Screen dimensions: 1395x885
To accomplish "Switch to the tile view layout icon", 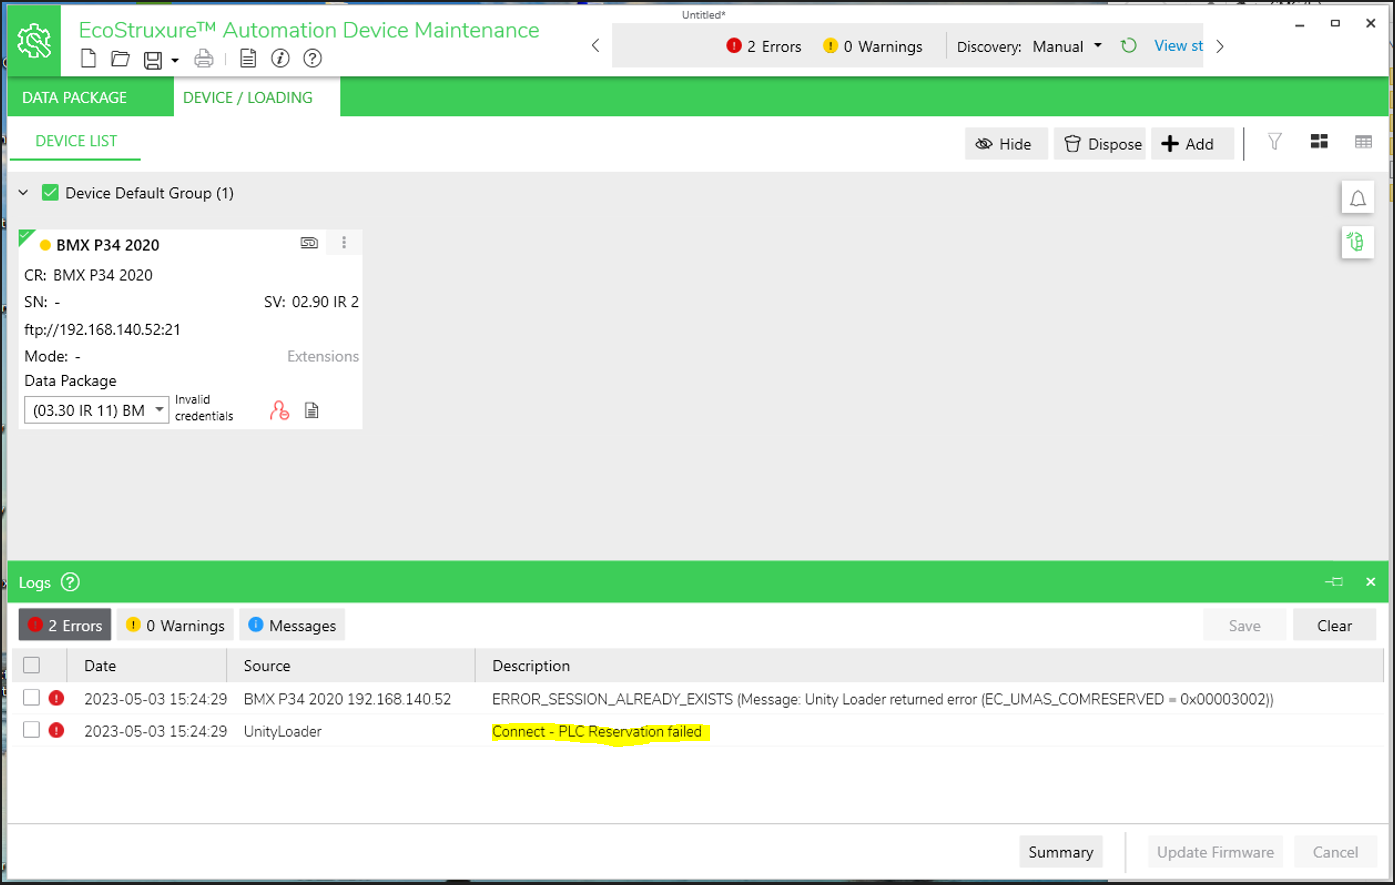I will (1319, 142).
